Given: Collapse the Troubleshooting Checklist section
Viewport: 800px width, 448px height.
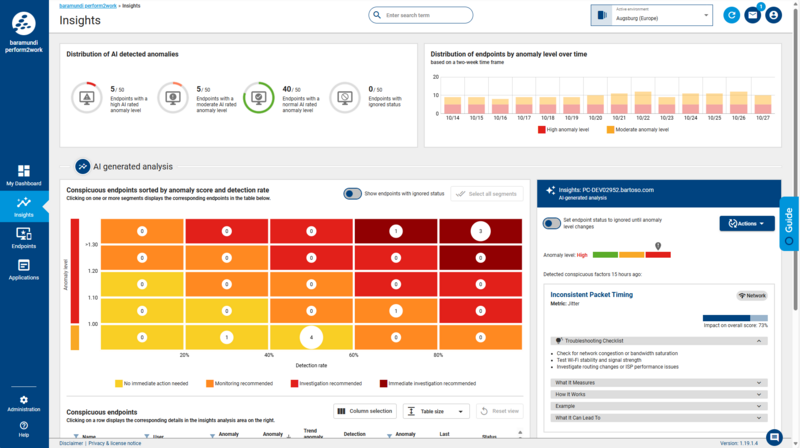Looking at the screenshot, I should [659, 341].
